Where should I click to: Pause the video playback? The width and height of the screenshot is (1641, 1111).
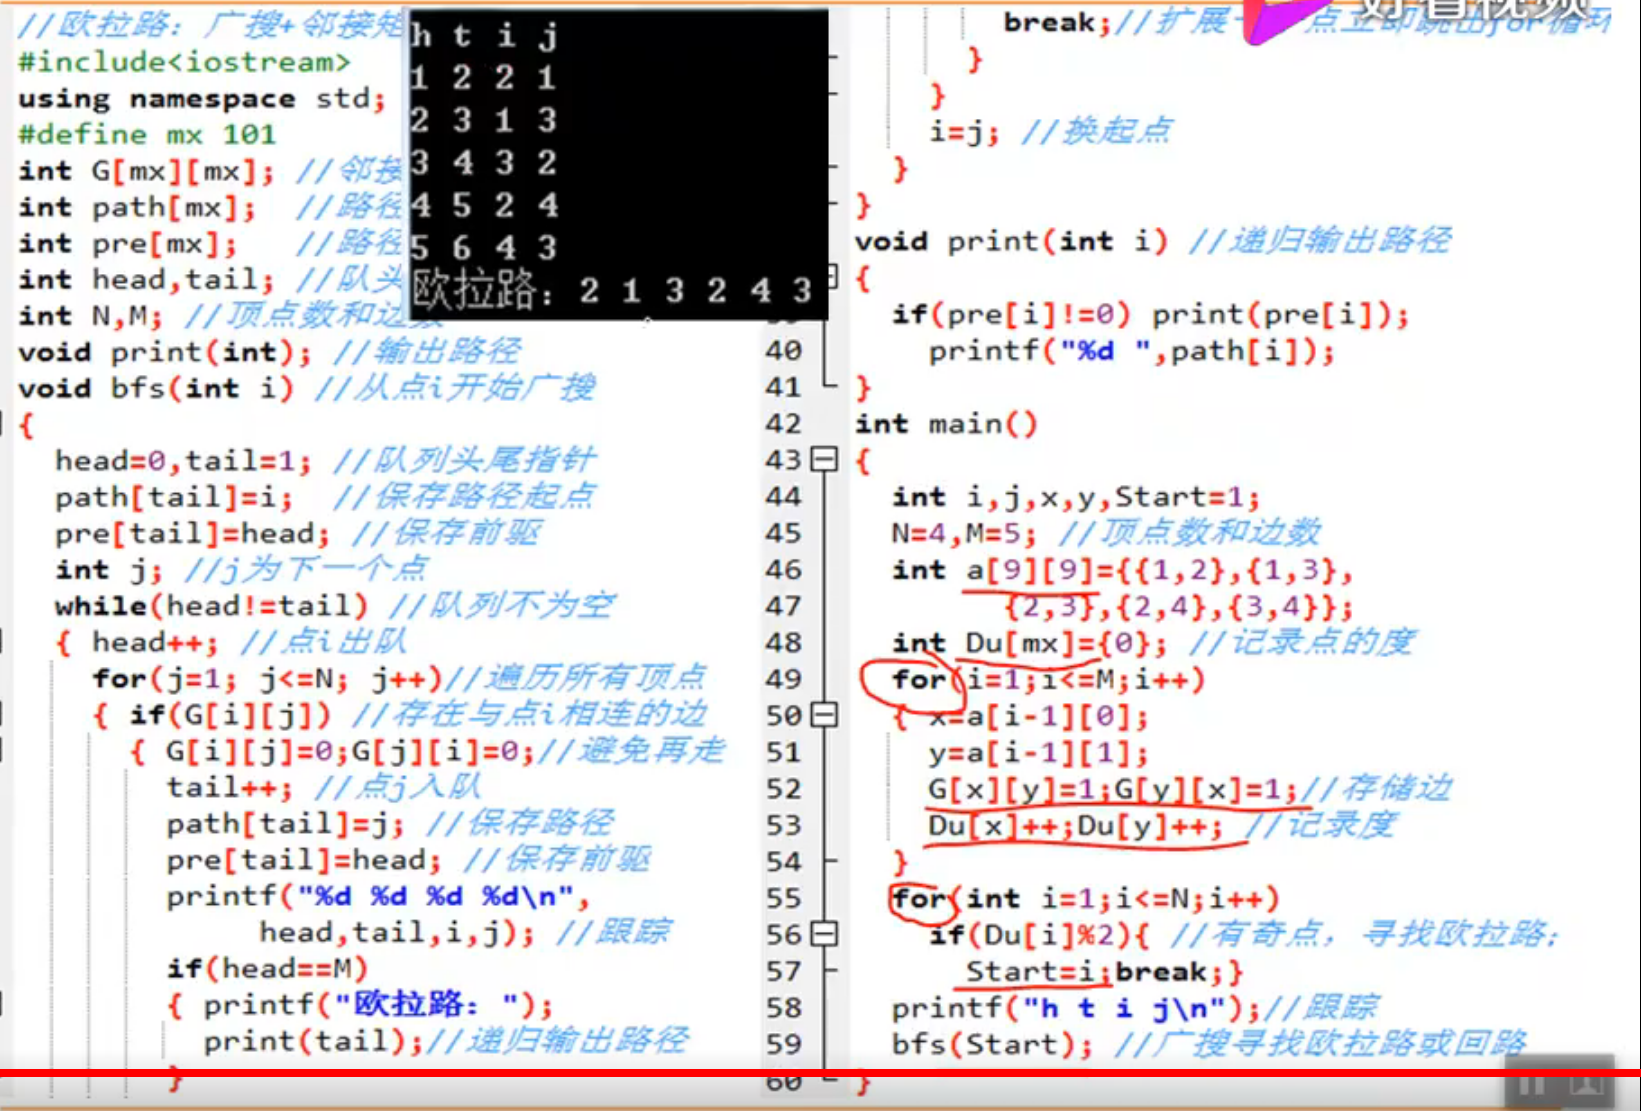coord(1531,1087)
